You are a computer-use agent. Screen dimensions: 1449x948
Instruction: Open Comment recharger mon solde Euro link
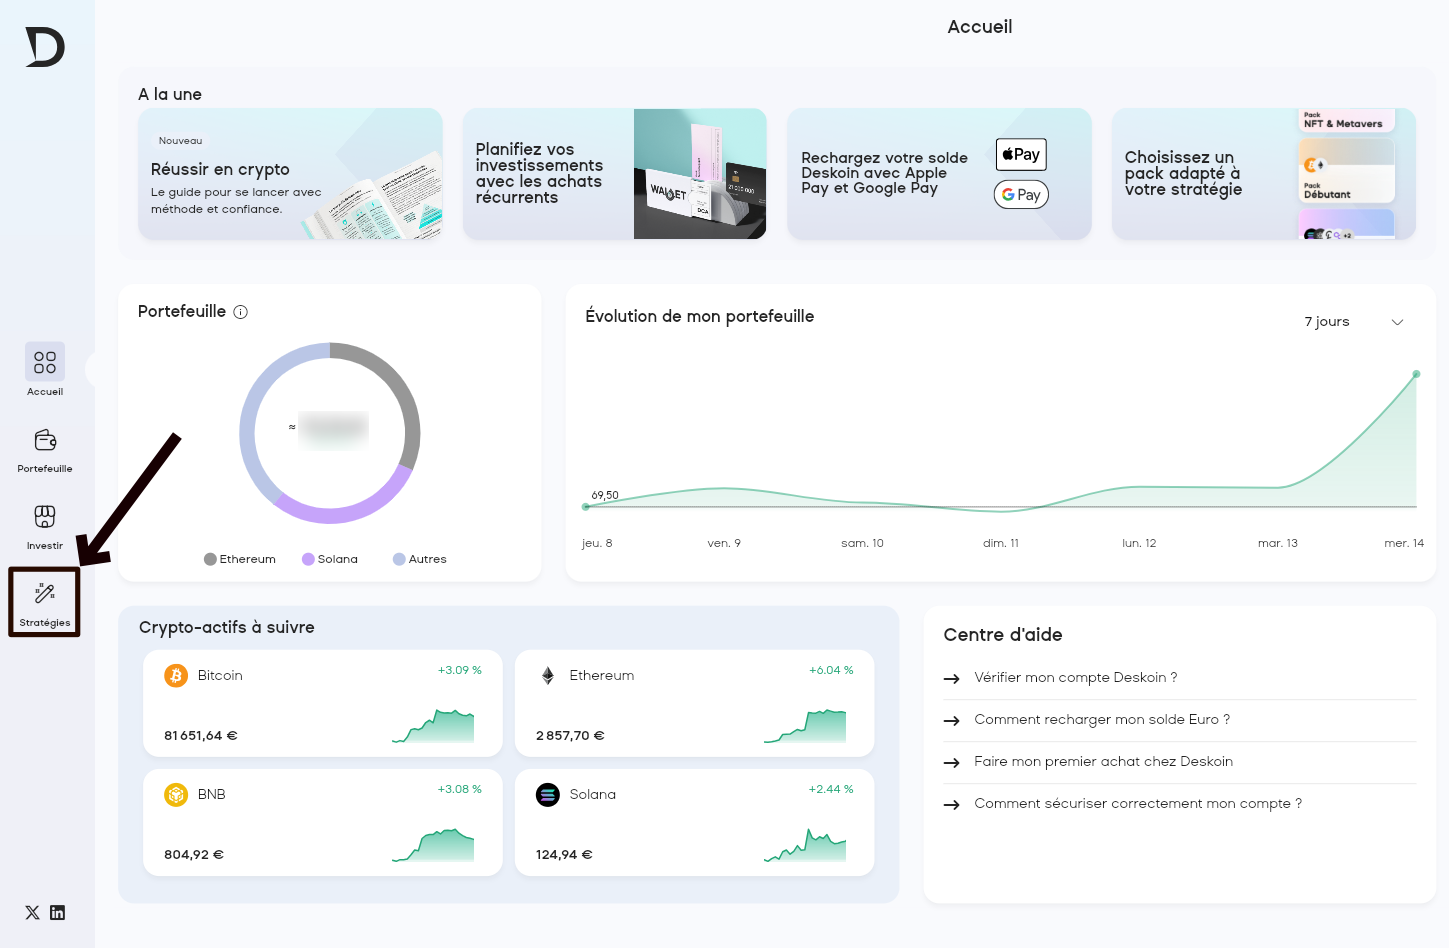1101,720
